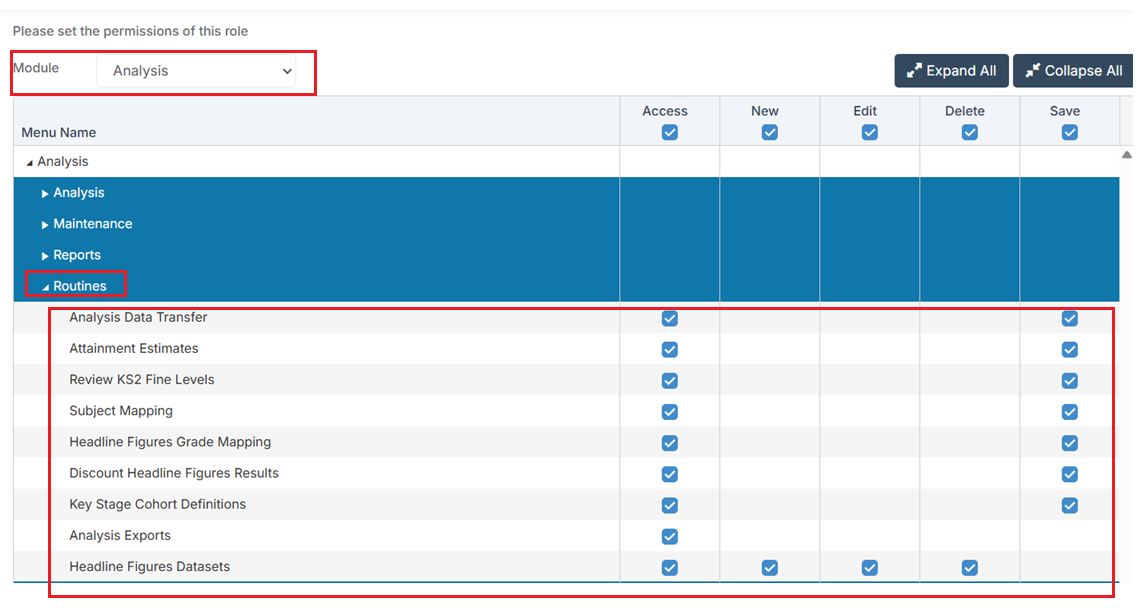
Task: Expand the Analysis child node arrow
Action: 45,194
